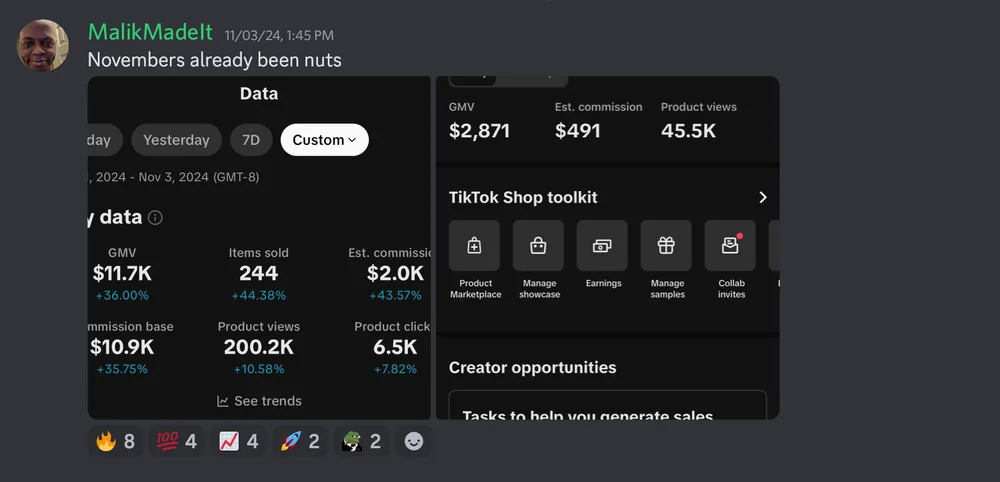This screenshot has width=1000, height=482.
Task: Click the 244 Items sold value
Action: click(259, 274)
